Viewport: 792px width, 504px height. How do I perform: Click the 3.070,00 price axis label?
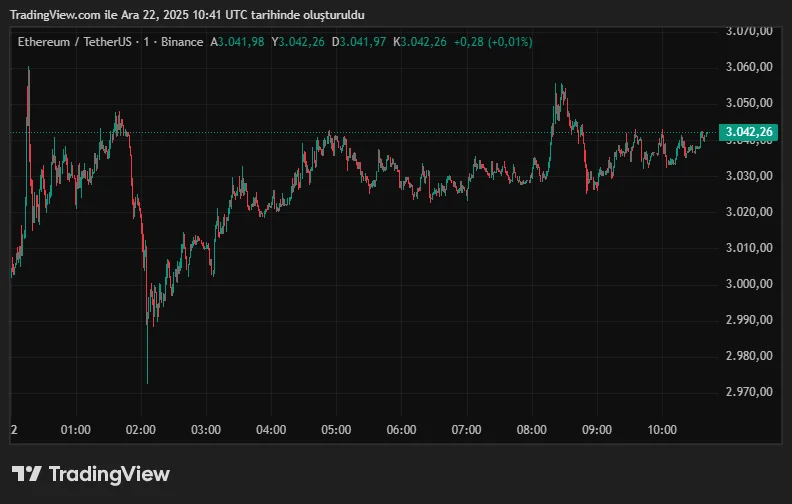click(749, 31)
